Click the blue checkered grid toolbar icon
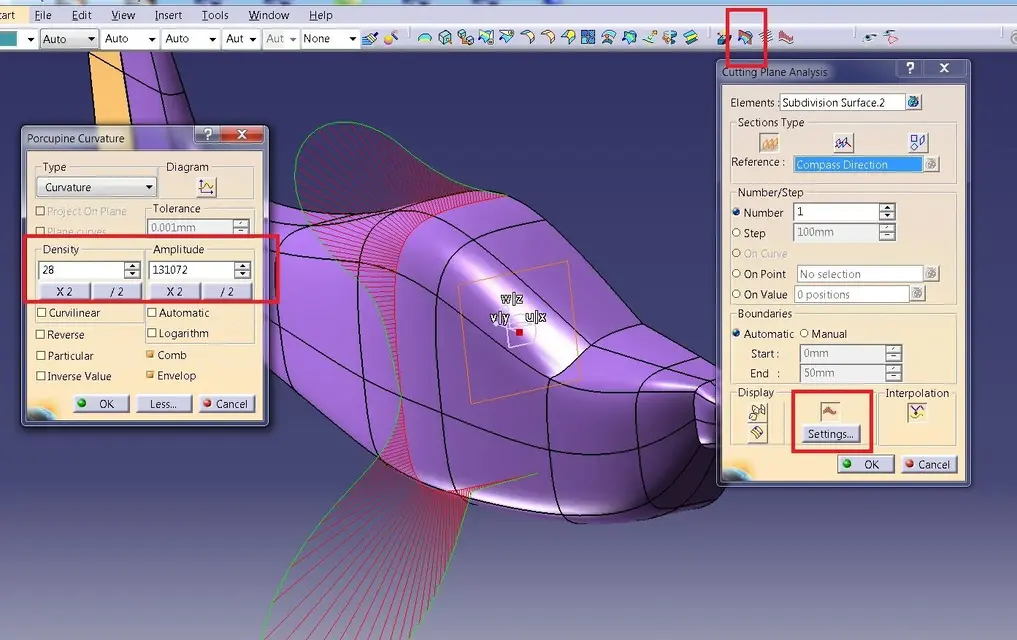The height and width of the screenshot is (640, 1017). point(588,38)
